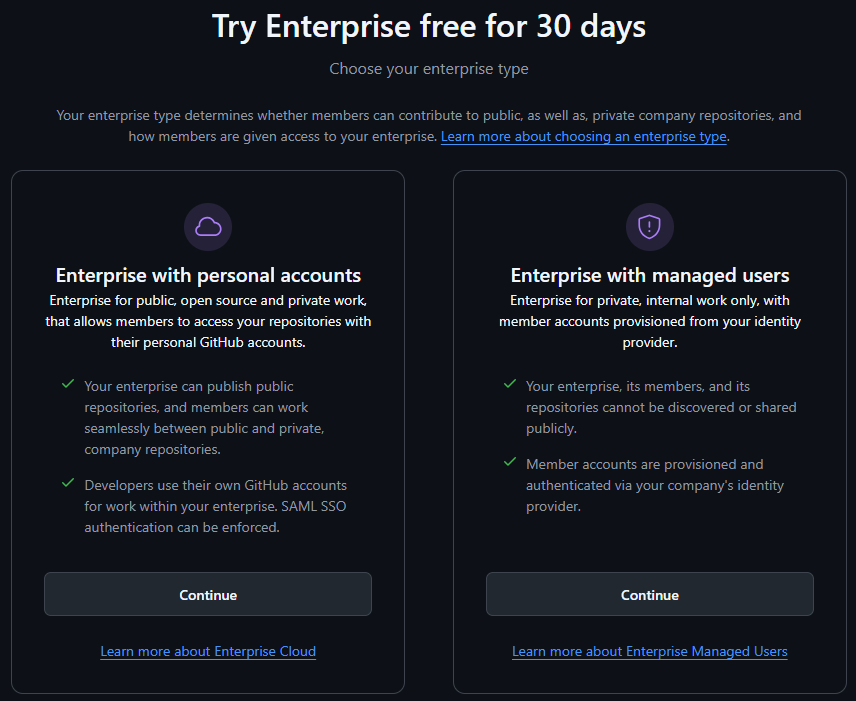Click the green checkmark beside public repositories benefit
The width and height of the screenshot is (856, 701).
(x=68, y=384)
